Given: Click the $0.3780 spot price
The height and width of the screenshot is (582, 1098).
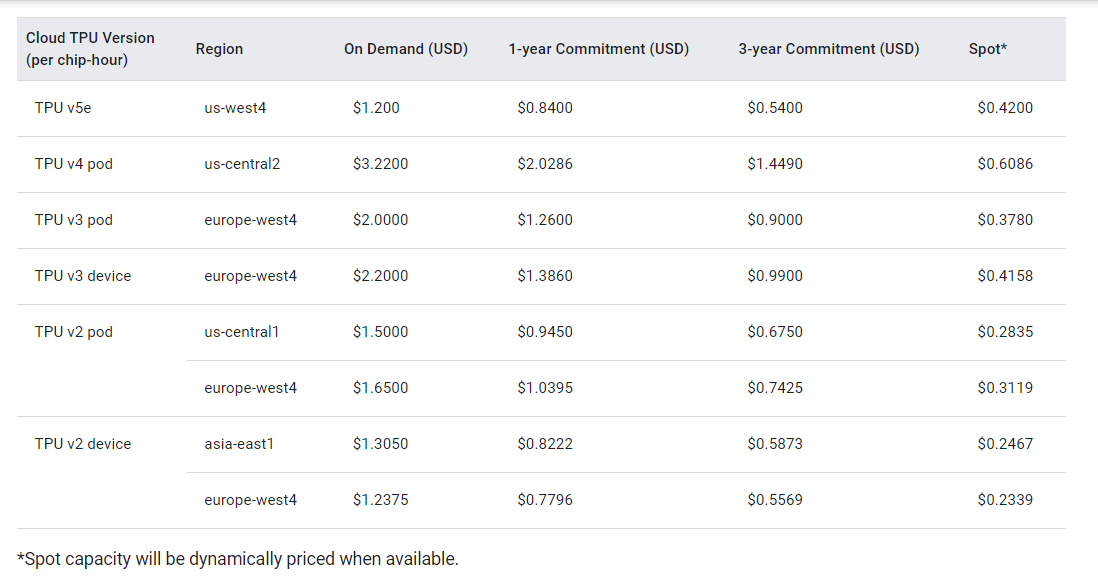Looking at the screenshot, I should point(1005,220).
